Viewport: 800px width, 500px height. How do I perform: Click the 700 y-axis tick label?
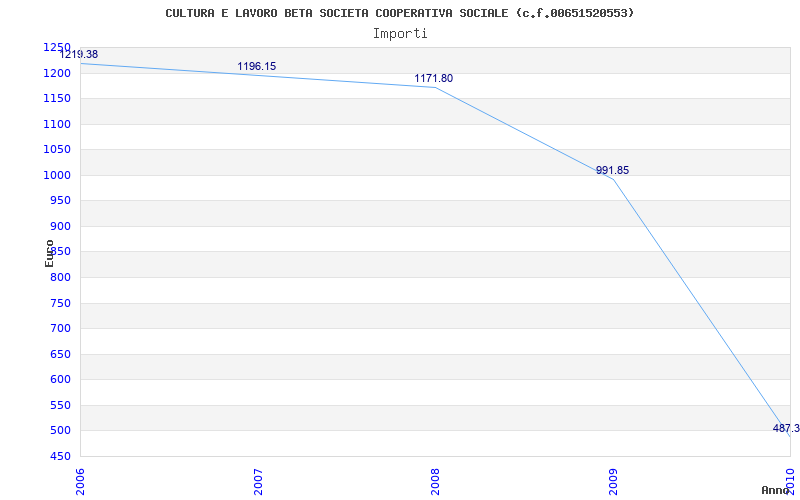click(60, 329)
